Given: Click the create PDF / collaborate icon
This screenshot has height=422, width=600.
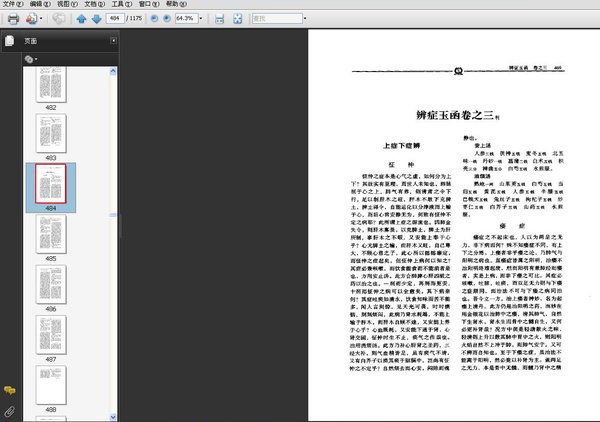Looking at the screenshot, I should [31, 18].
